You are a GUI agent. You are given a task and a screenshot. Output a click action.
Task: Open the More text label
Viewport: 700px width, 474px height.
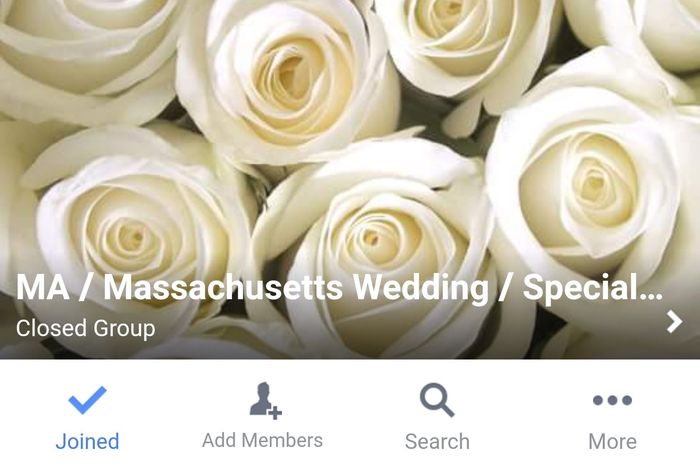[612, 442]
